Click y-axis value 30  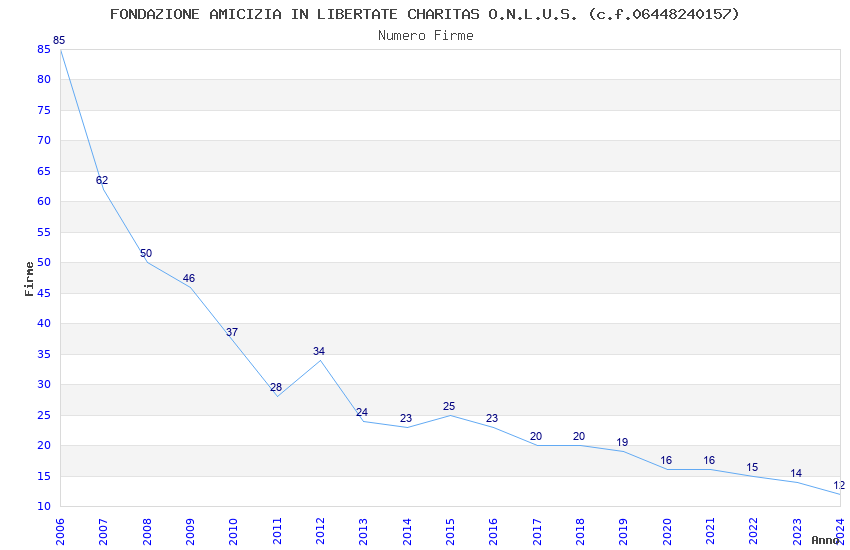(44, 384)
